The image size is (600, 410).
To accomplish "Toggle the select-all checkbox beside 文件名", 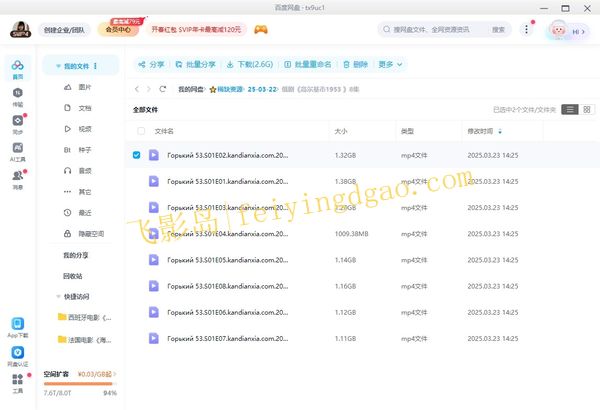I will (x=141, y=131).
